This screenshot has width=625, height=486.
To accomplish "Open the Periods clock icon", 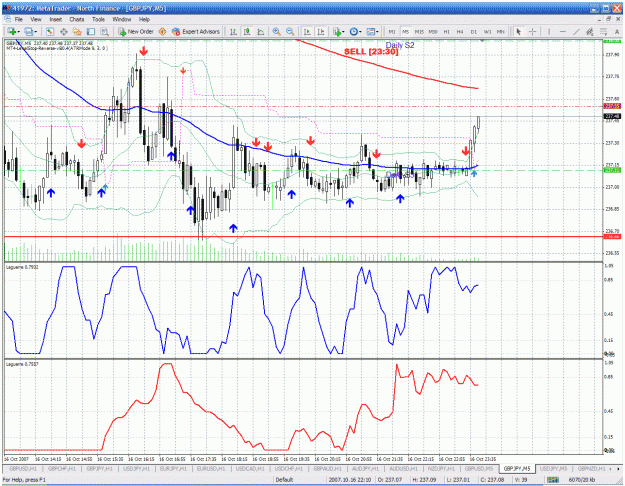I will tap(354, 31).
